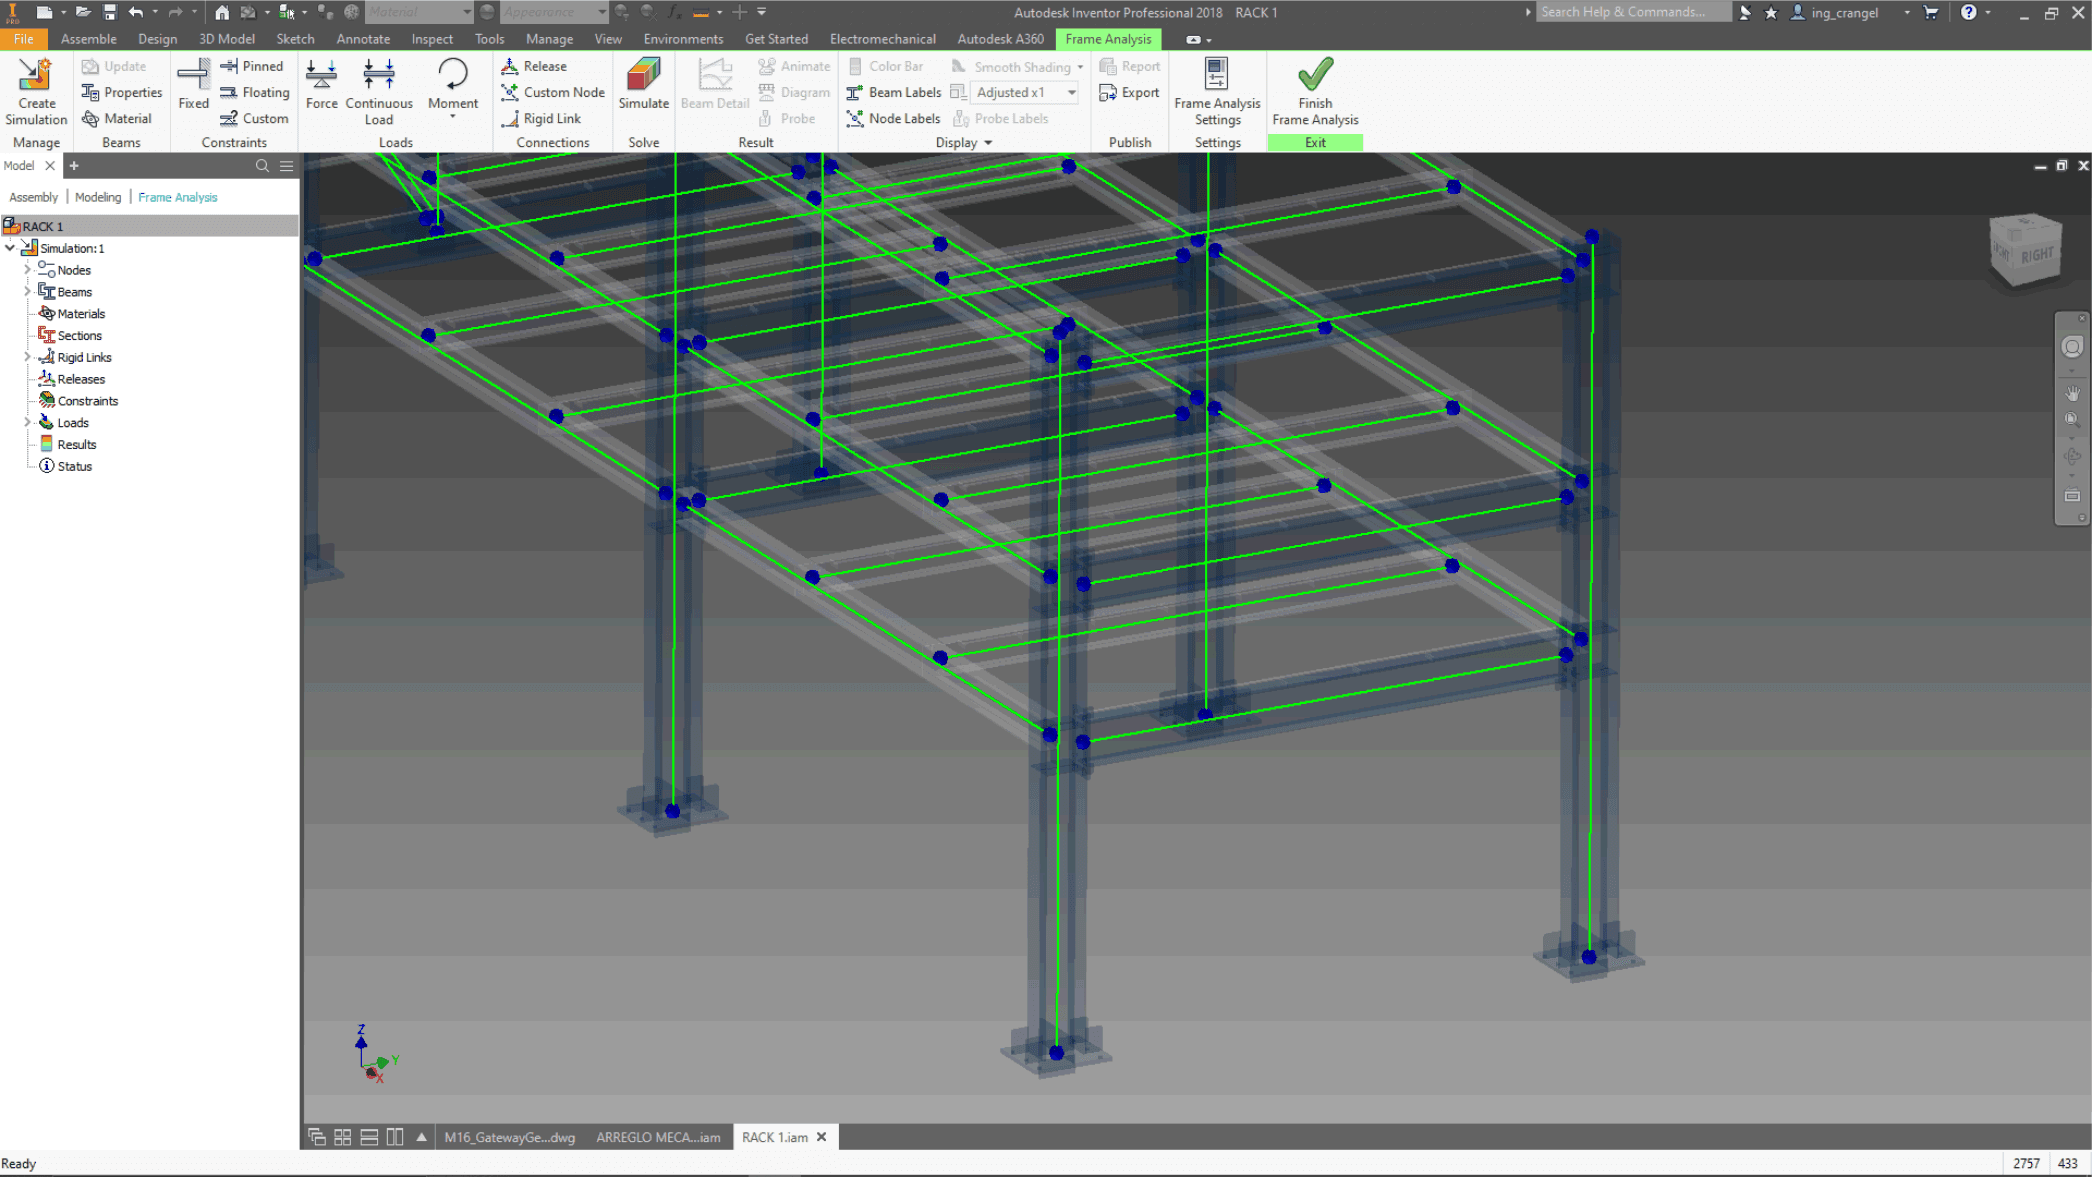The width and height of the screenshot is (2092, 1177).
Task: Toggle the displacement scale icon beside Adjusted x1
Action: coord(958,92)
